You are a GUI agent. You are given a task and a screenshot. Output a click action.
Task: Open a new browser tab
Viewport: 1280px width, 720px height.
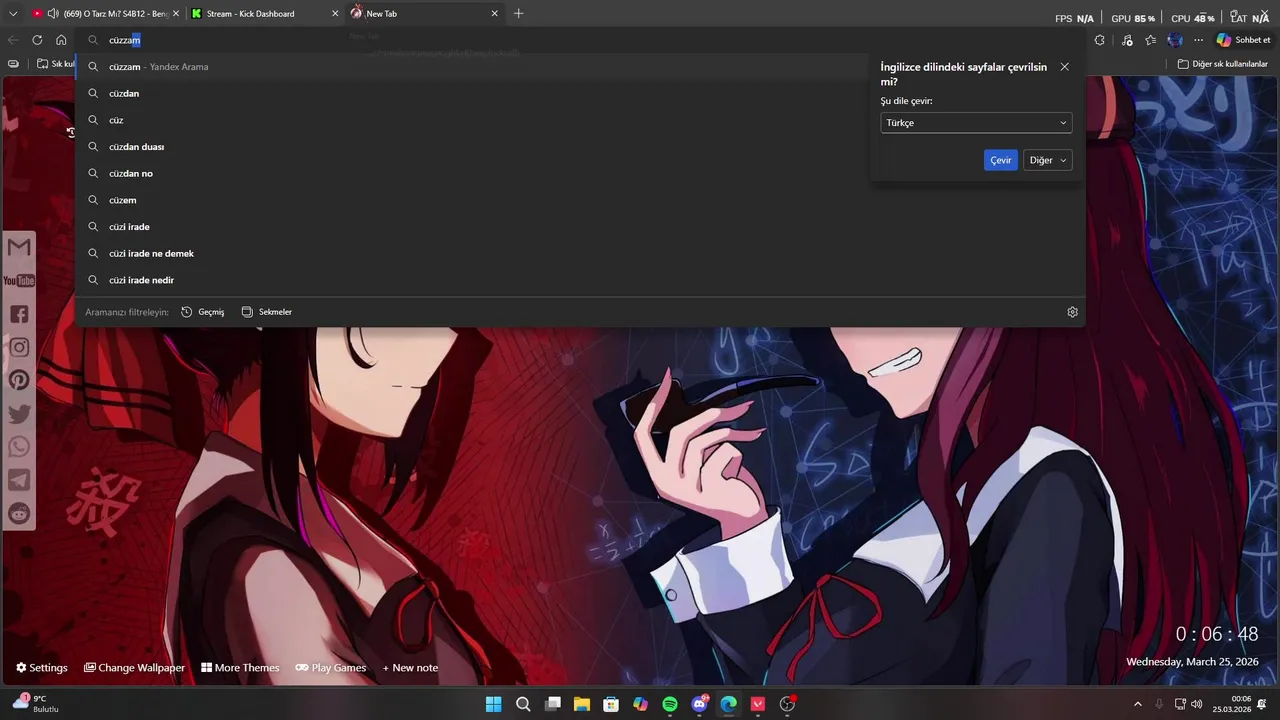pyautogui.click(x=518, y=14)
